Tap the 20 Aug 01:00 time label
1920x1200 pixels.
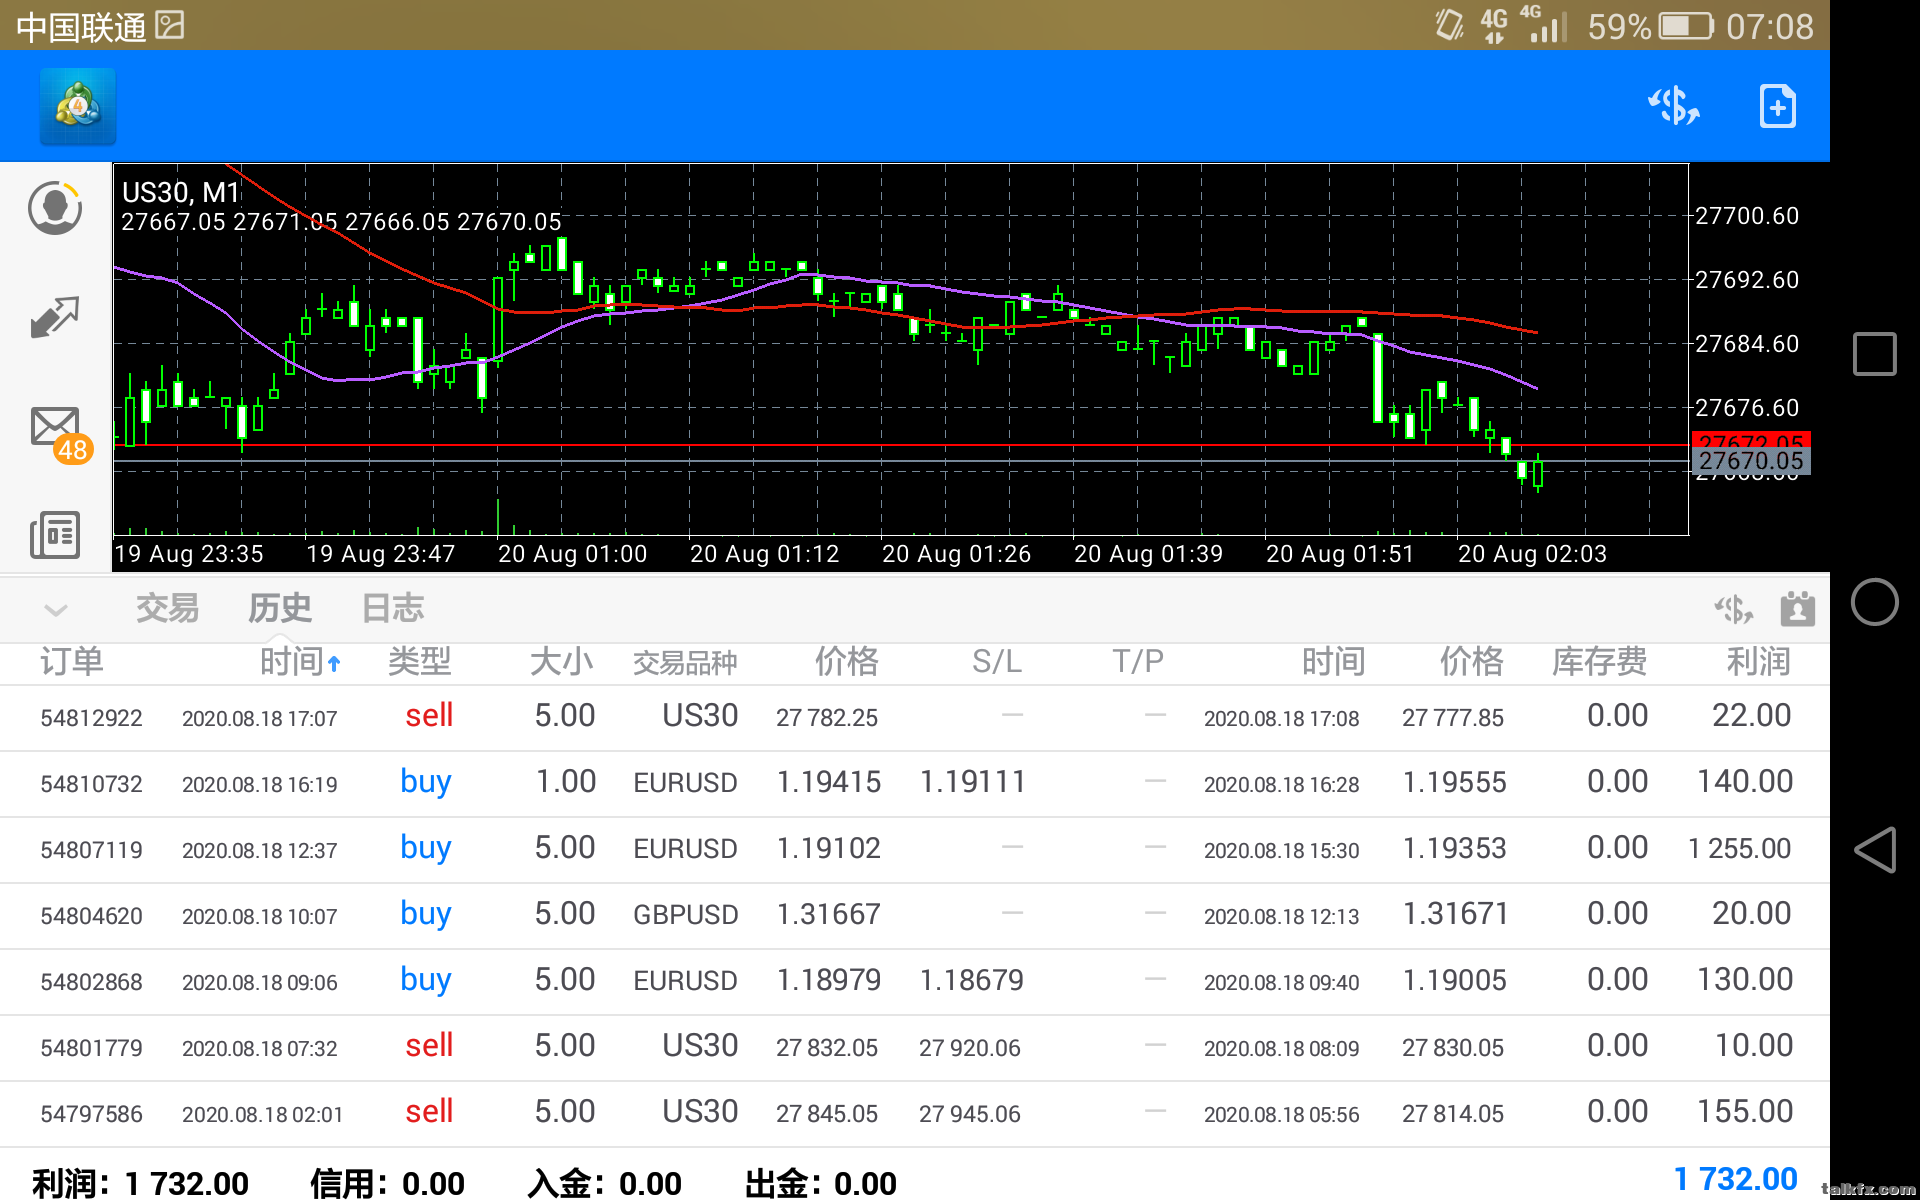(573, 554)
